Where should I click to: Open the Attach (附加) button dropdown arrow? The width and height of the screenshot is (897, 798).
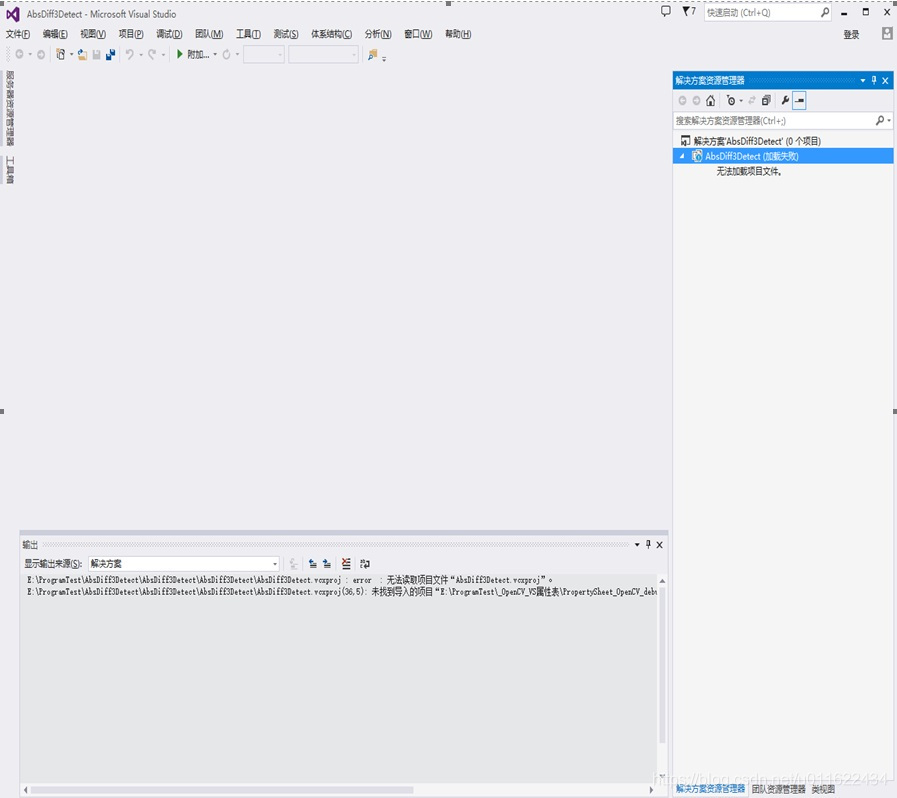pyautogui.click(x=215, y=55)
